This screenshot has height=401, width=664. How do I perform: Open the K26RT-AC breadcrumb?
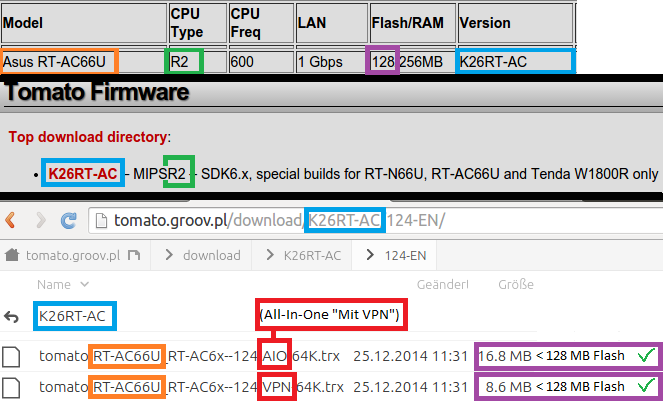312,255
